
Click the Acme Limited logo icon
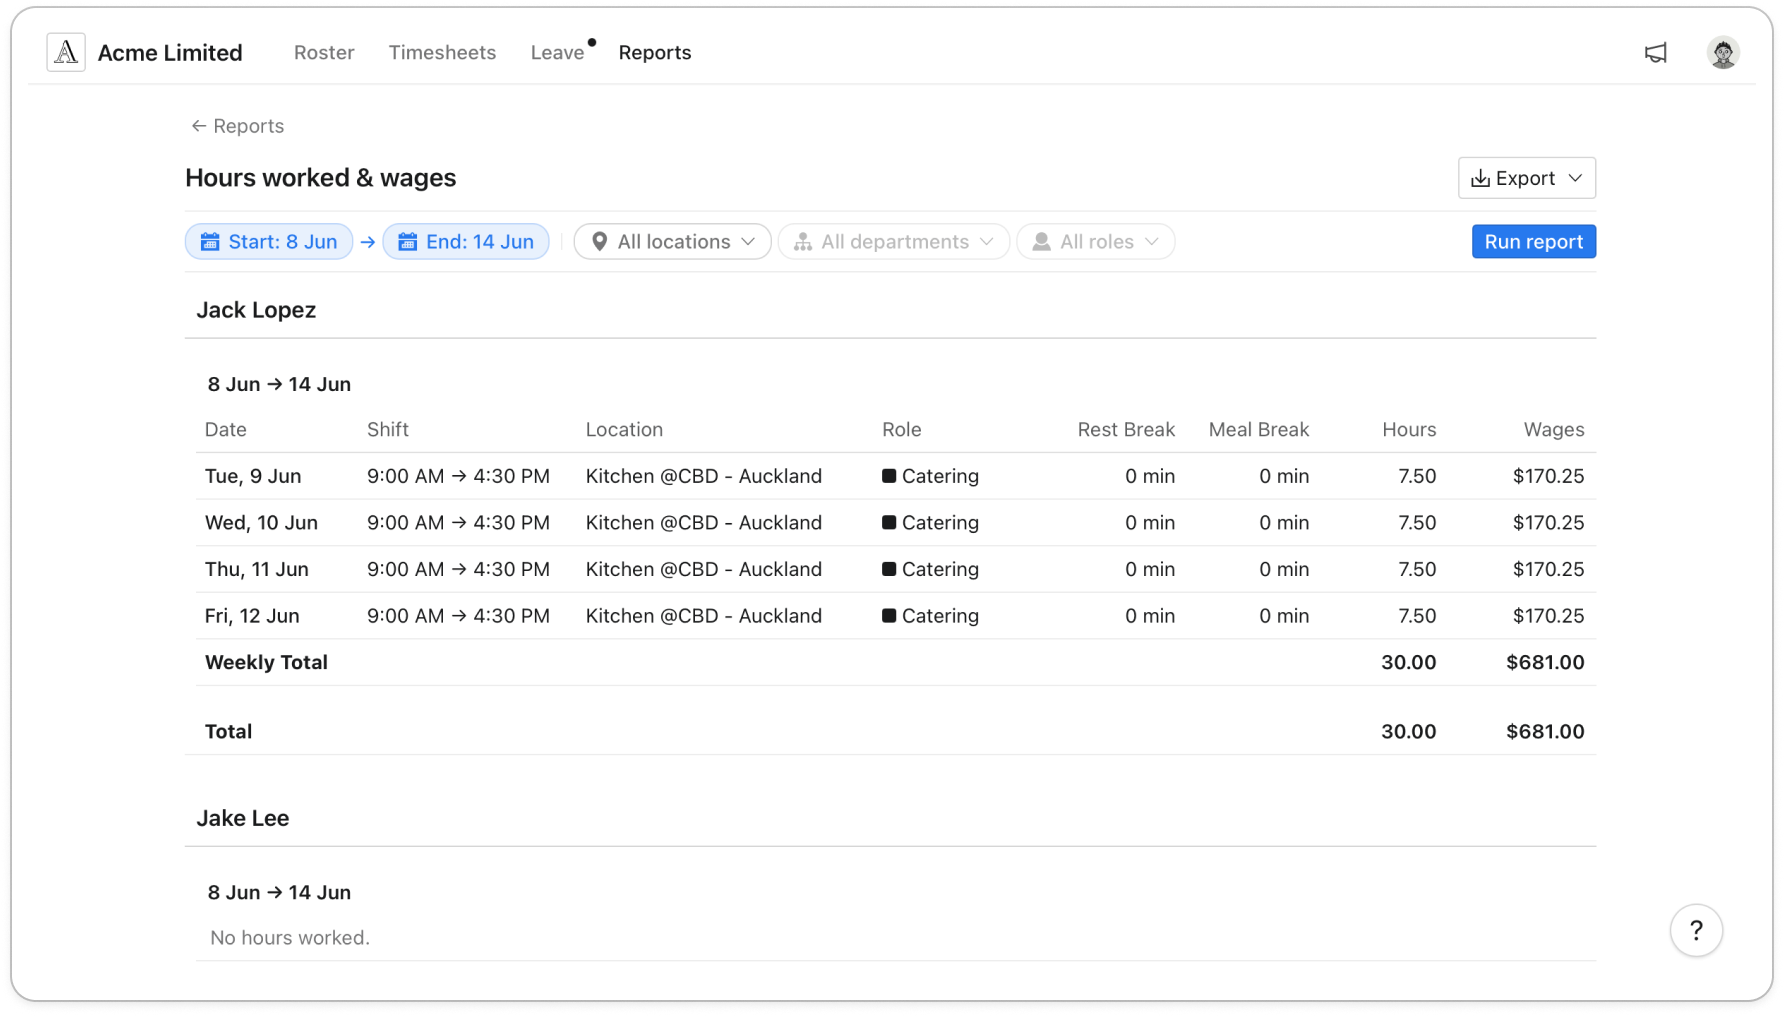[66, 52]
